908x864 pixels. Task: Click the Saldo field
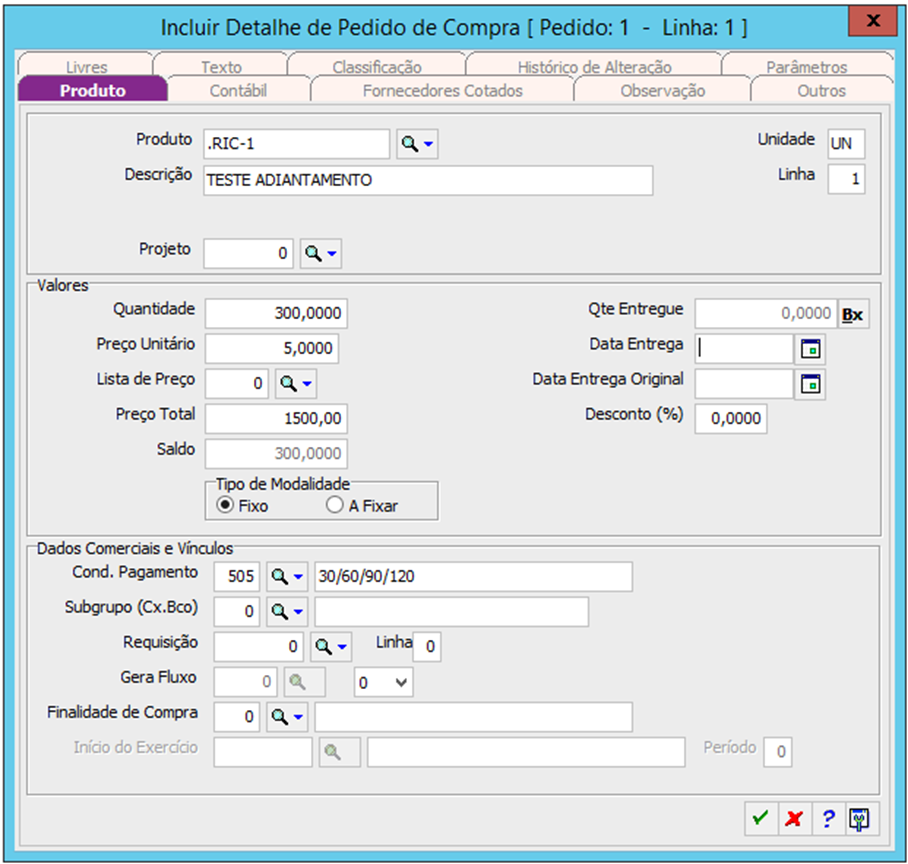coord(276,453)
